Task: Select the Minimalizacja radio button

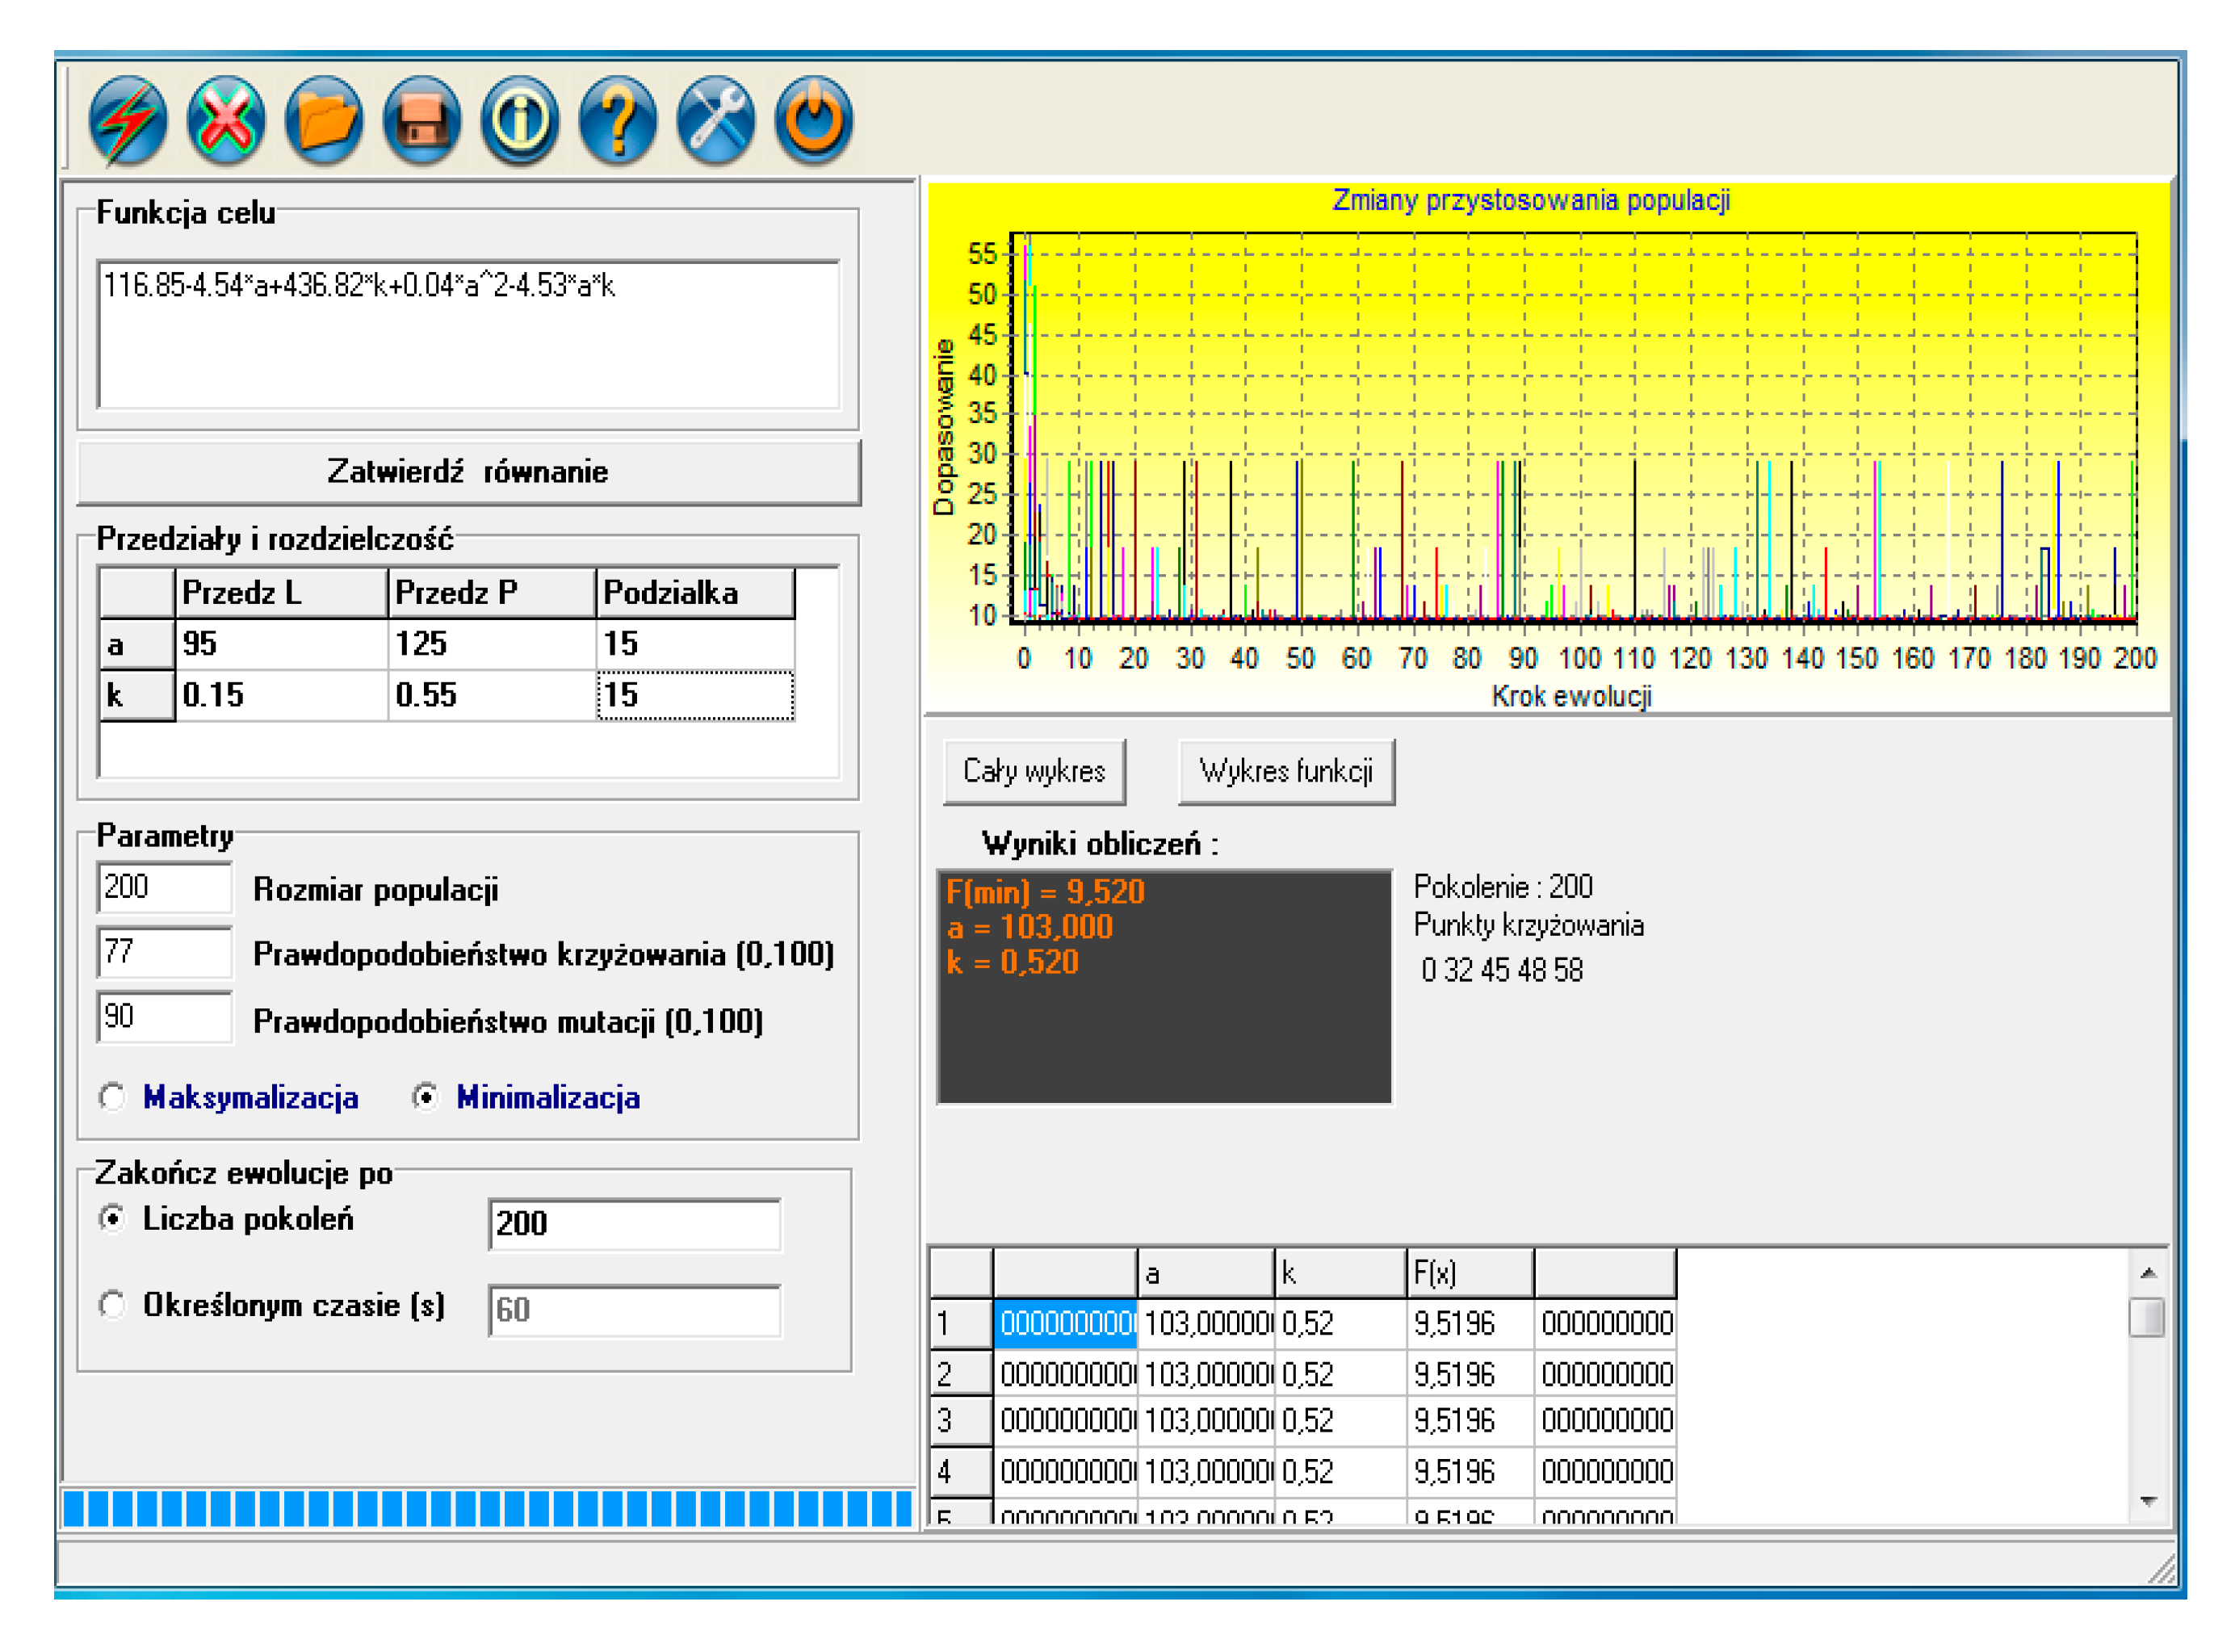Action: (426, 1098)
